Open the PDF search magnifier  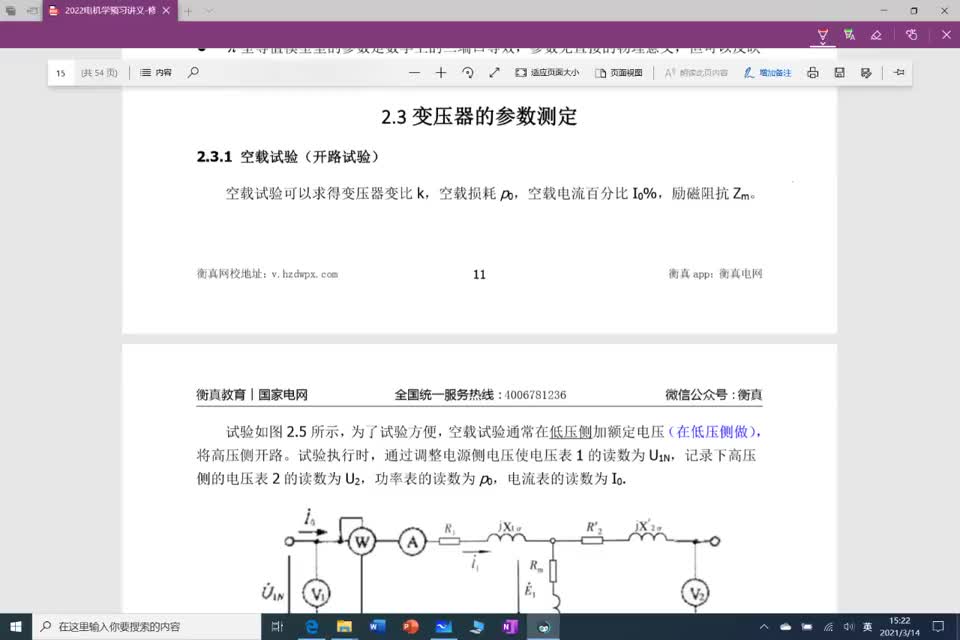click(x=193, y=72)
